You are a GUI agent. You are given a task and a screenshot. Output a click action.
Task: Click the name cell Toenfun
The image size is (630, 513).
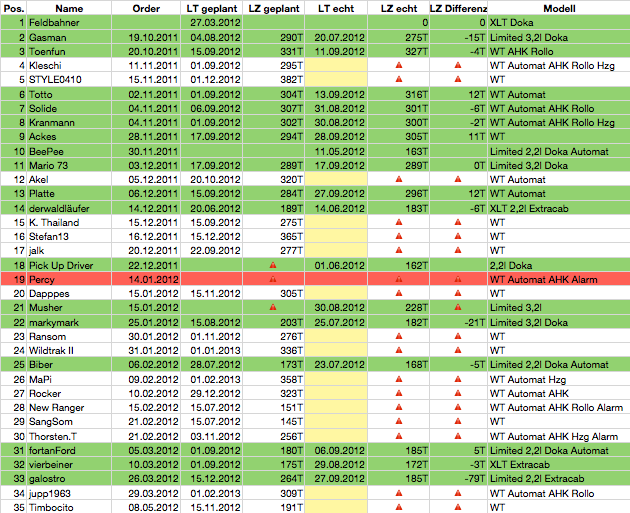(69, 51)
